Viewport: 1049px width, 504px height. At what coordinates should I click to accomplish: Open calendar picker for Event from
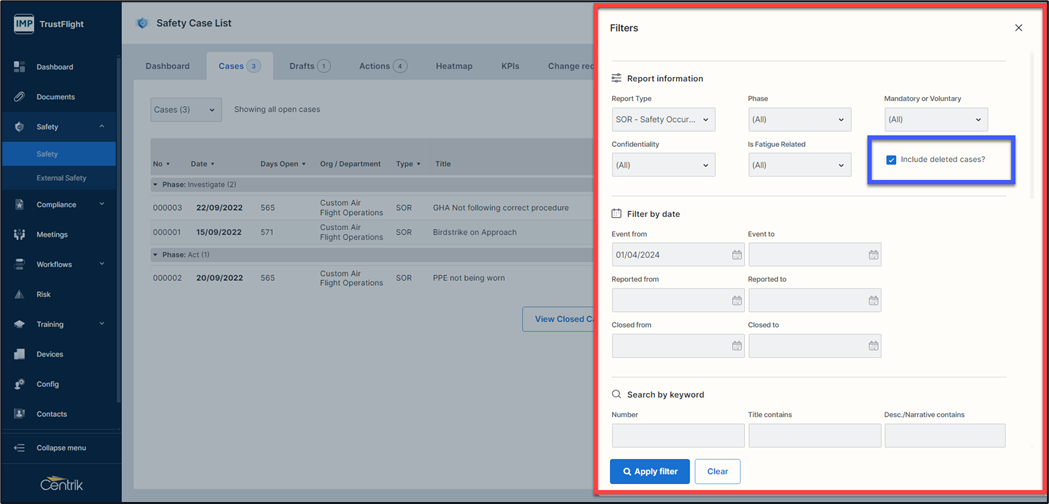click(737, 255)
